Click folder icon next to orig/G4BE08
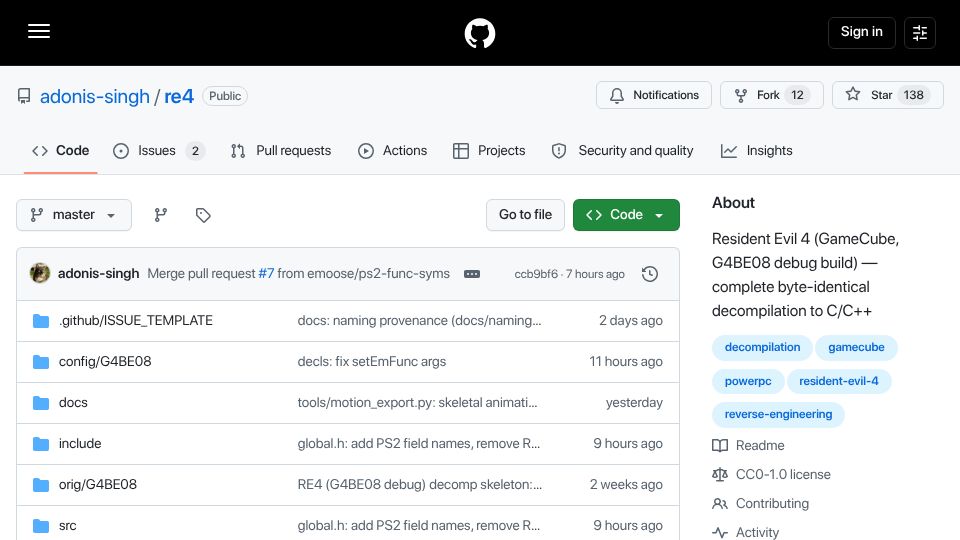The width and height of the screenshot is (960, 540). 41,484
